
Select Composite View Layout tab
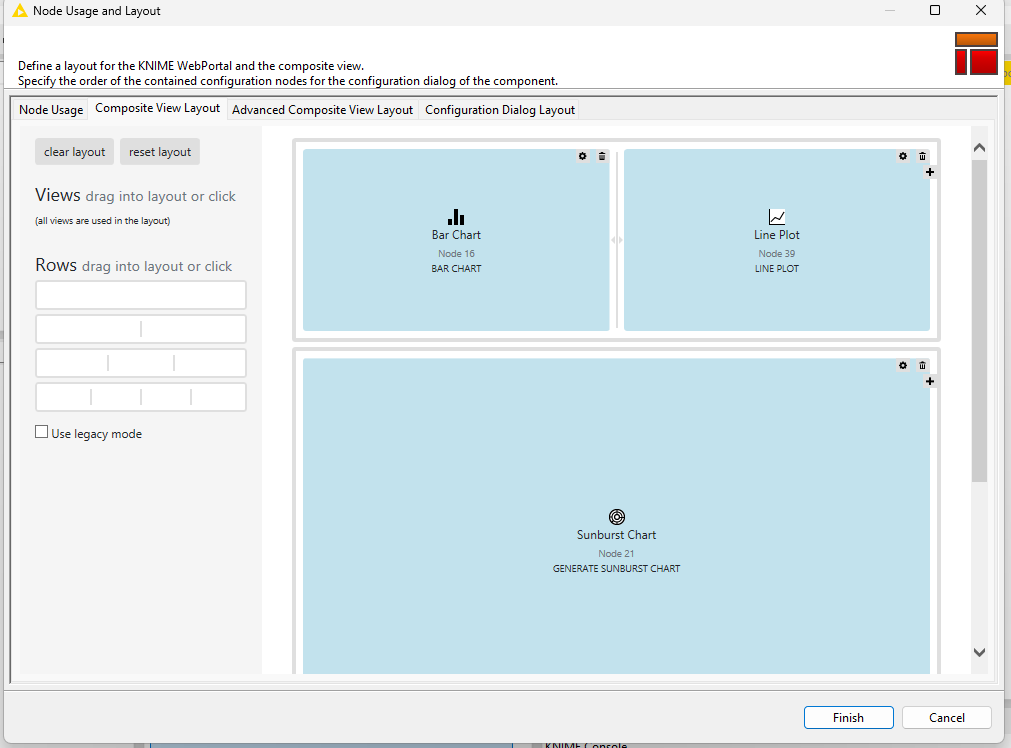[157, 108]
